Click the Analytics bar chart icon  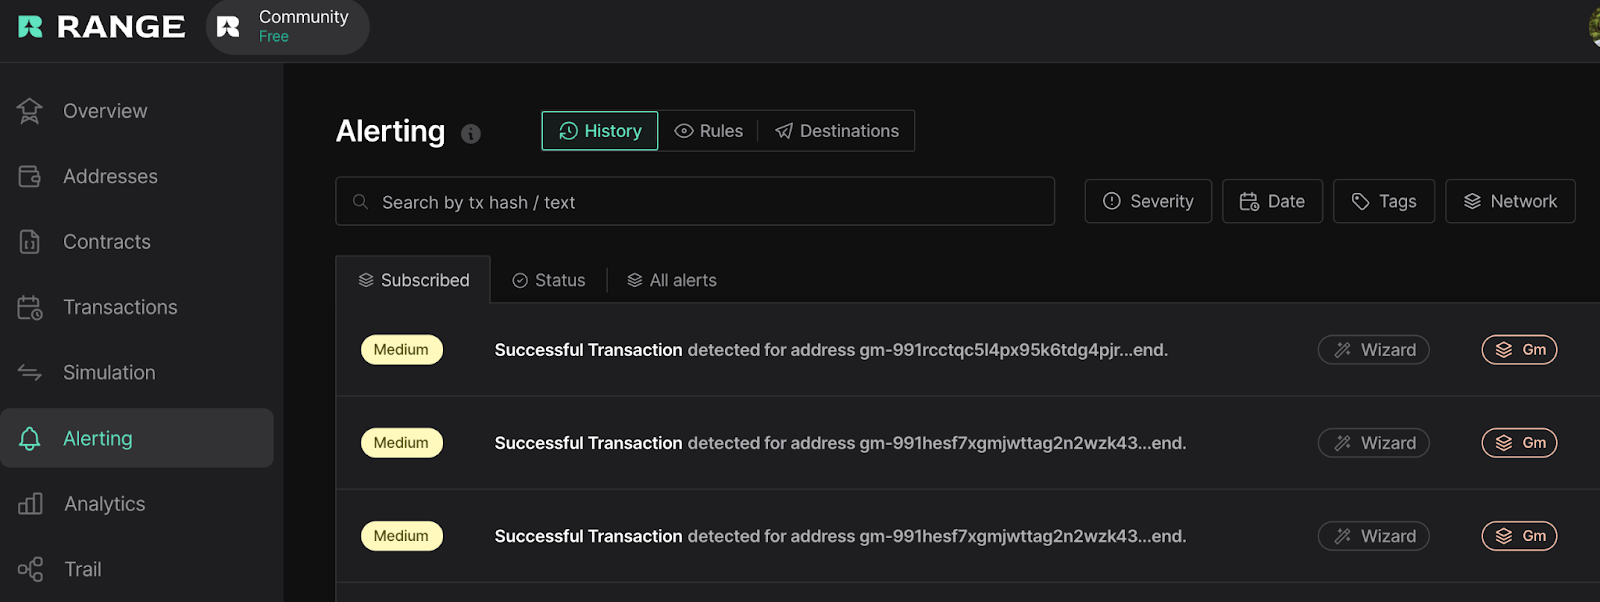30,504
